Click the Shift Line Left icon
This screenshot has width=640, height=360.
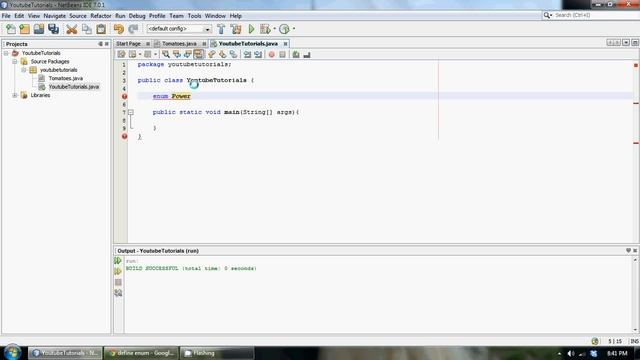tap(247, 54)
